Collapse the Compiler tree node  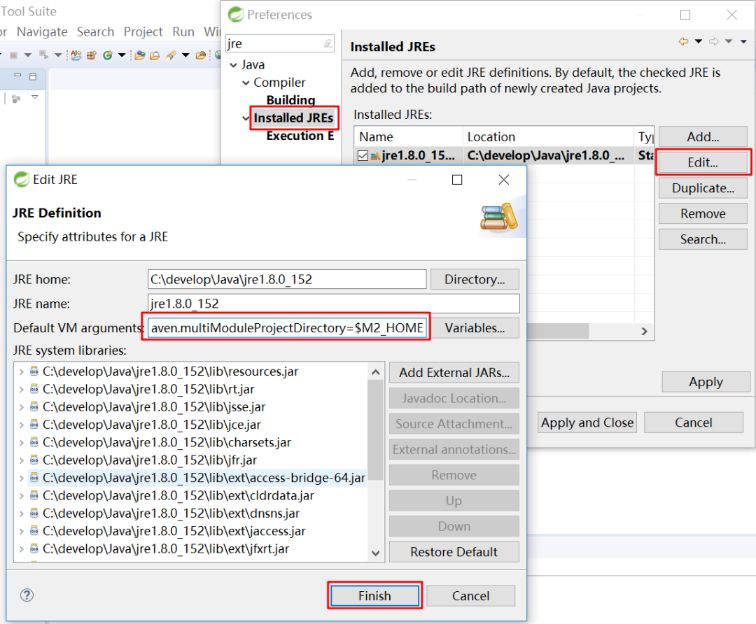(x=246, y=83)
